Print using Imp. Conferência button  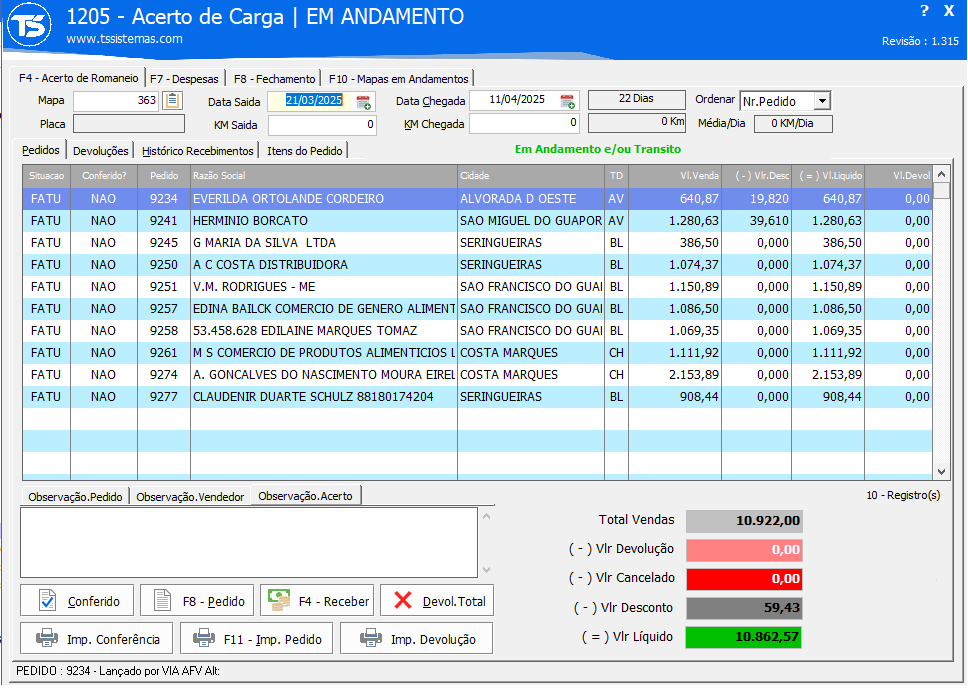(97, 639)
